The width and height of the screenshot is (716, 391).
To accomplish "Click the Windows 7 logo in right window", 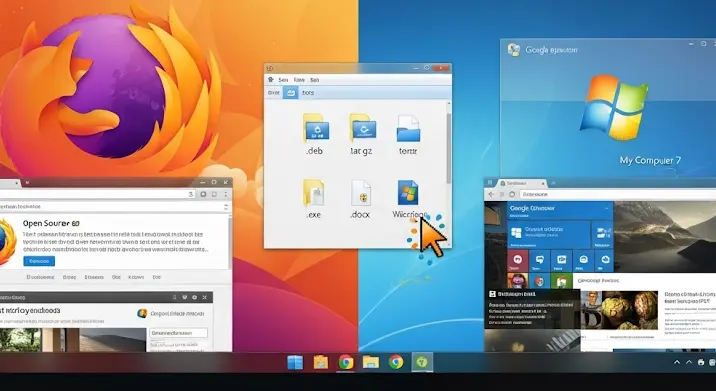I will point(614,107).
